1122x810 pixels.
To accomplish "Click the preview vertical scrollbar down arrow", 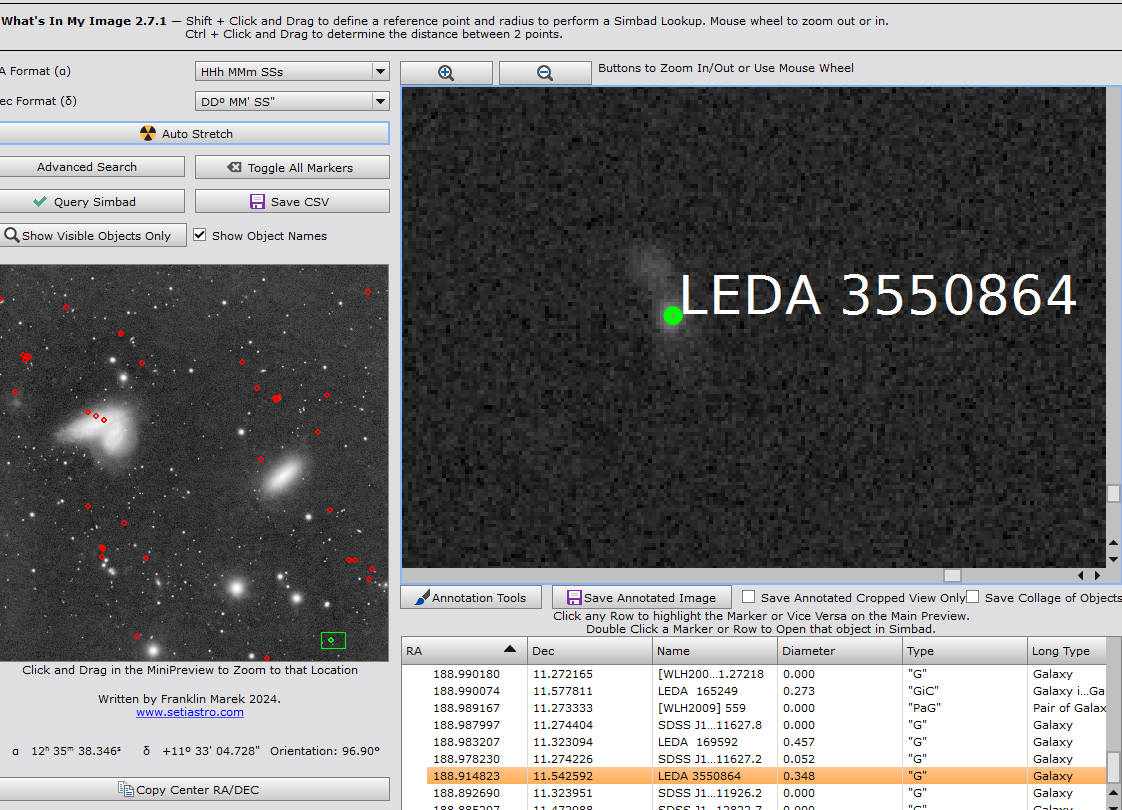I will coord(1113,560).
